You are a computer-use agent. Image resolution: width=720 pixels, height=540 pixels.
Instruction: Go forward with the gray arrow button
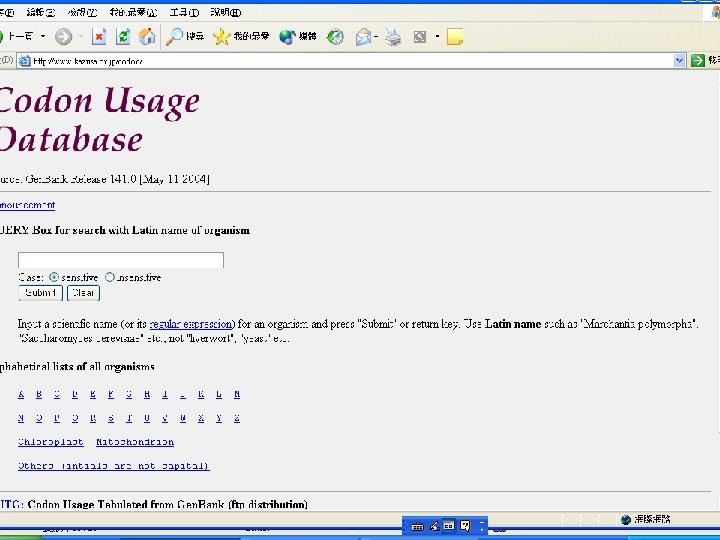63,36
